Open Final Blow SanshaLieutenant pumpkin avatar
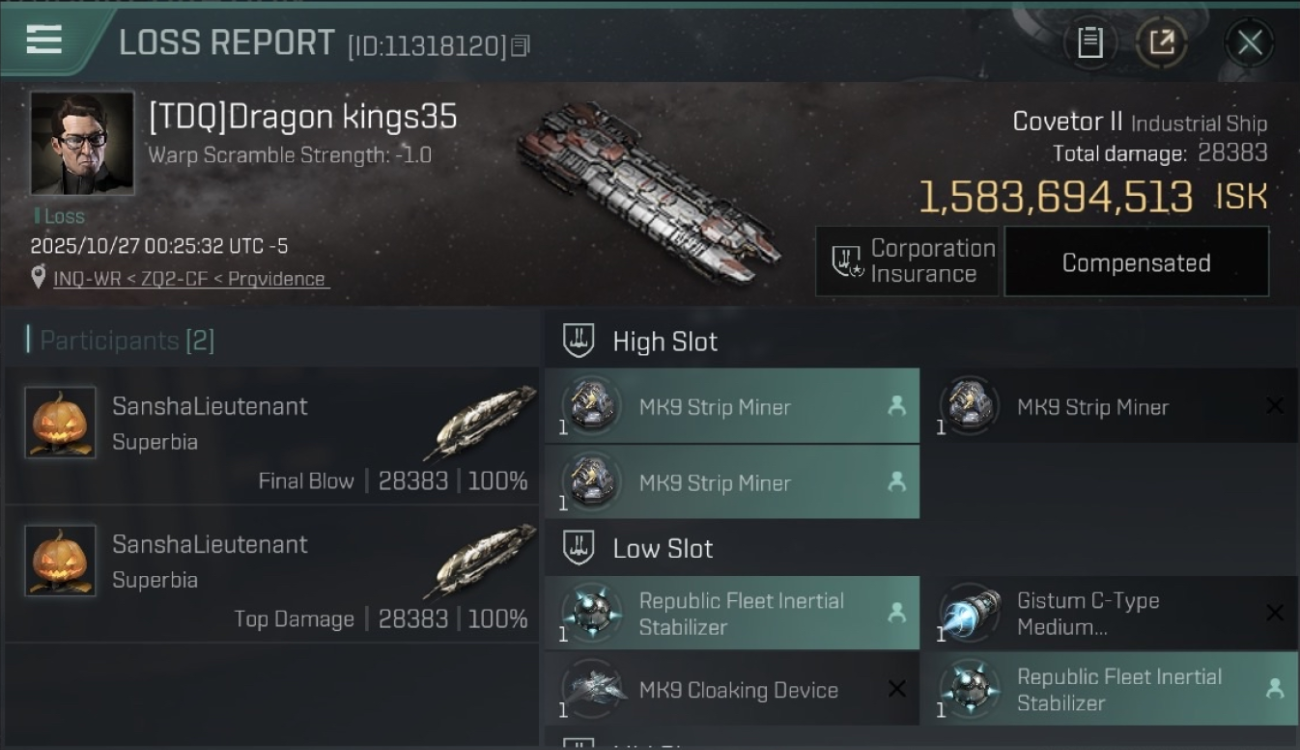Screen dimensions: 1300x750 [60, 423]
